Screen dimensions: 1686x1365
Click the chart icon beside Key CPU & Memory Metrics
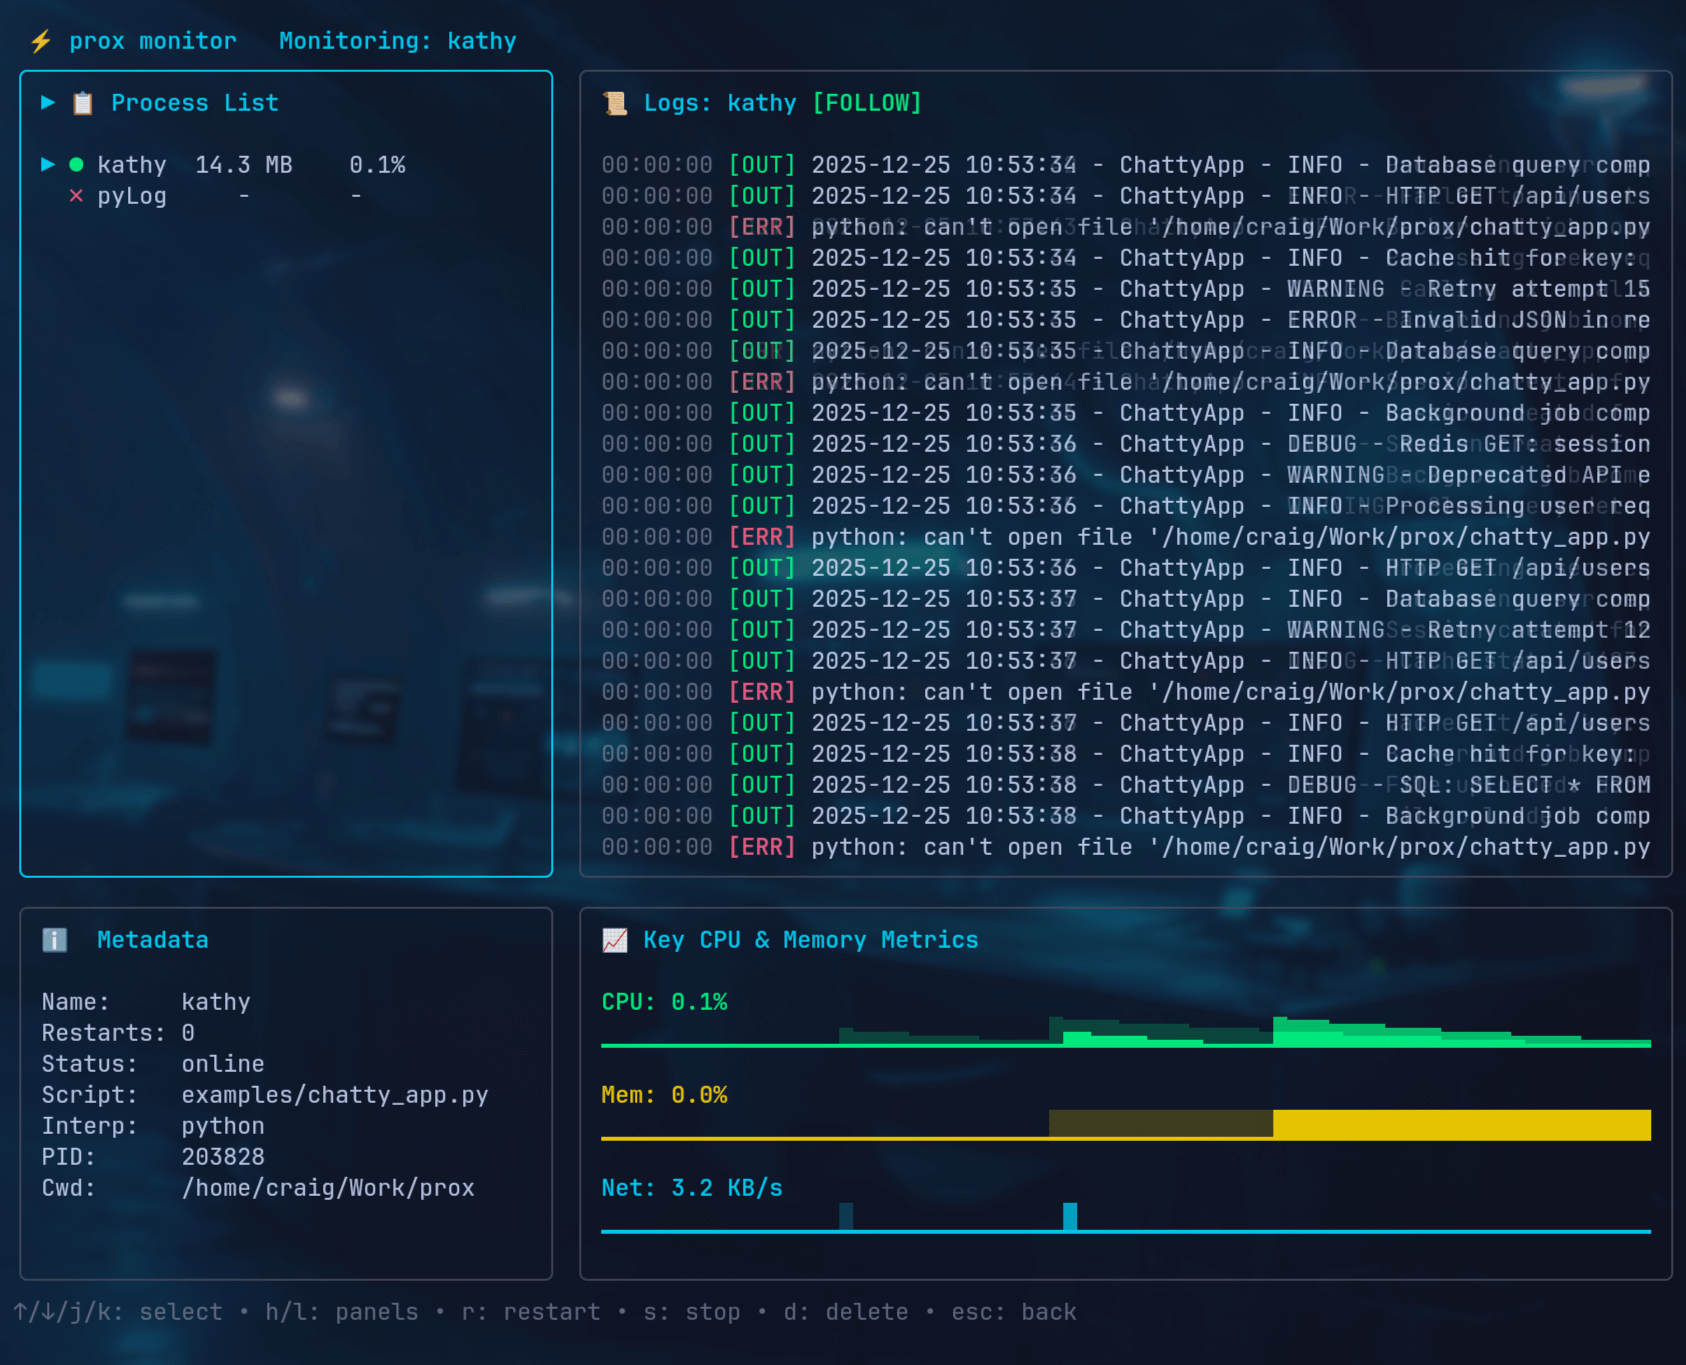click(615, 940)
